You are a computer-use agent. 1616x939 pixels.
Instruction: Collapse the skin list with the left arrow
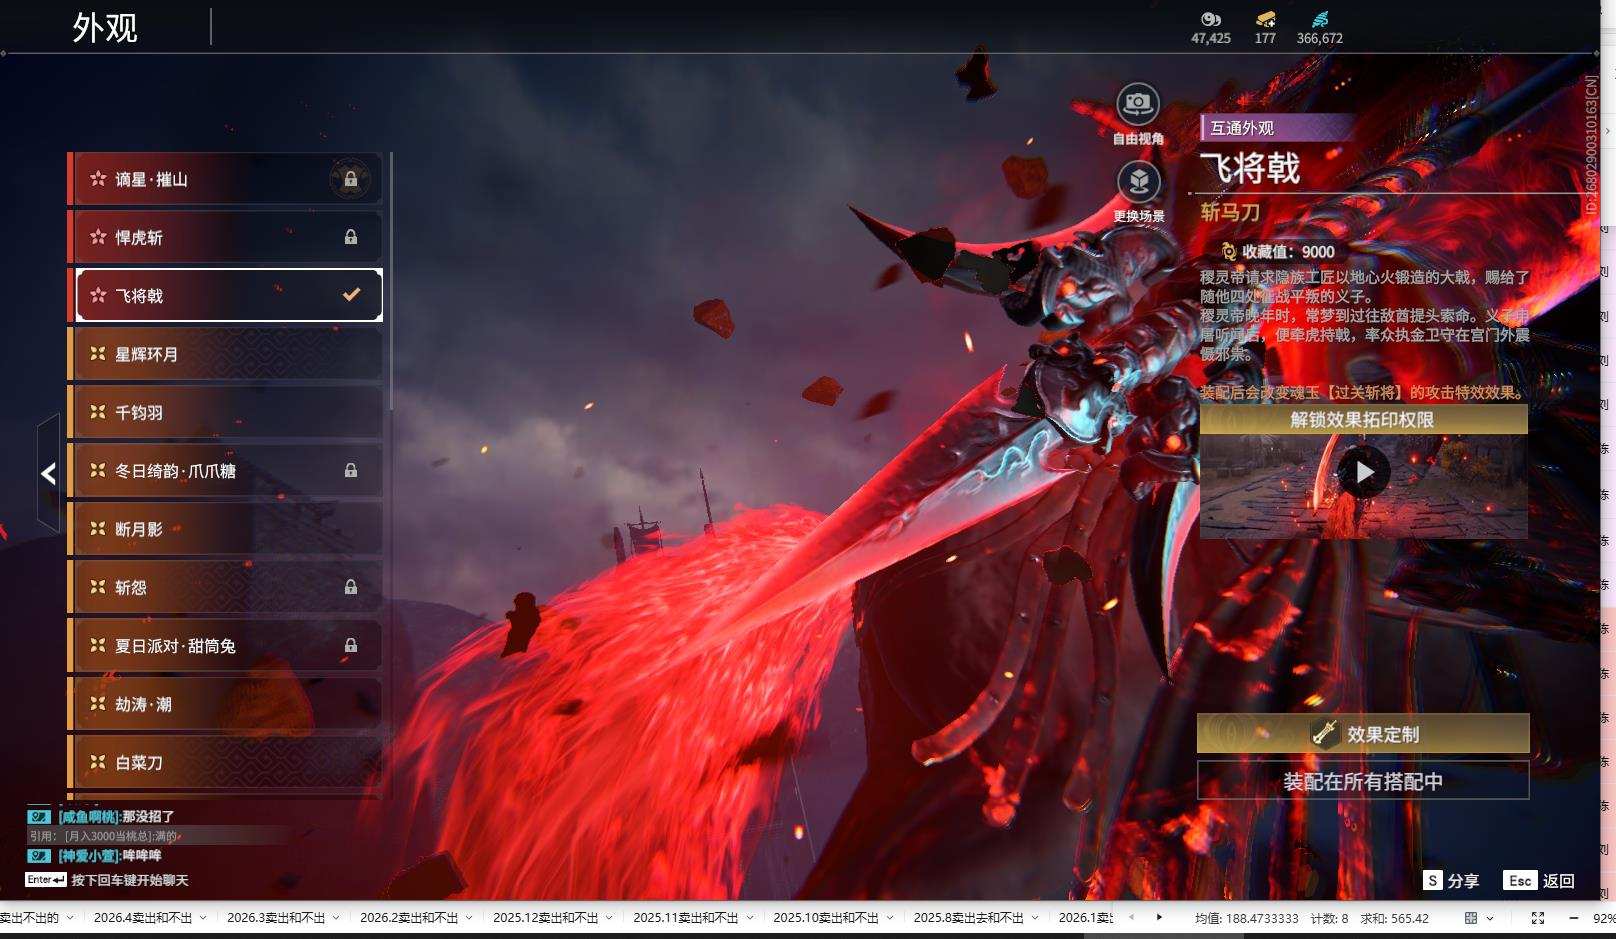point(48,473)
